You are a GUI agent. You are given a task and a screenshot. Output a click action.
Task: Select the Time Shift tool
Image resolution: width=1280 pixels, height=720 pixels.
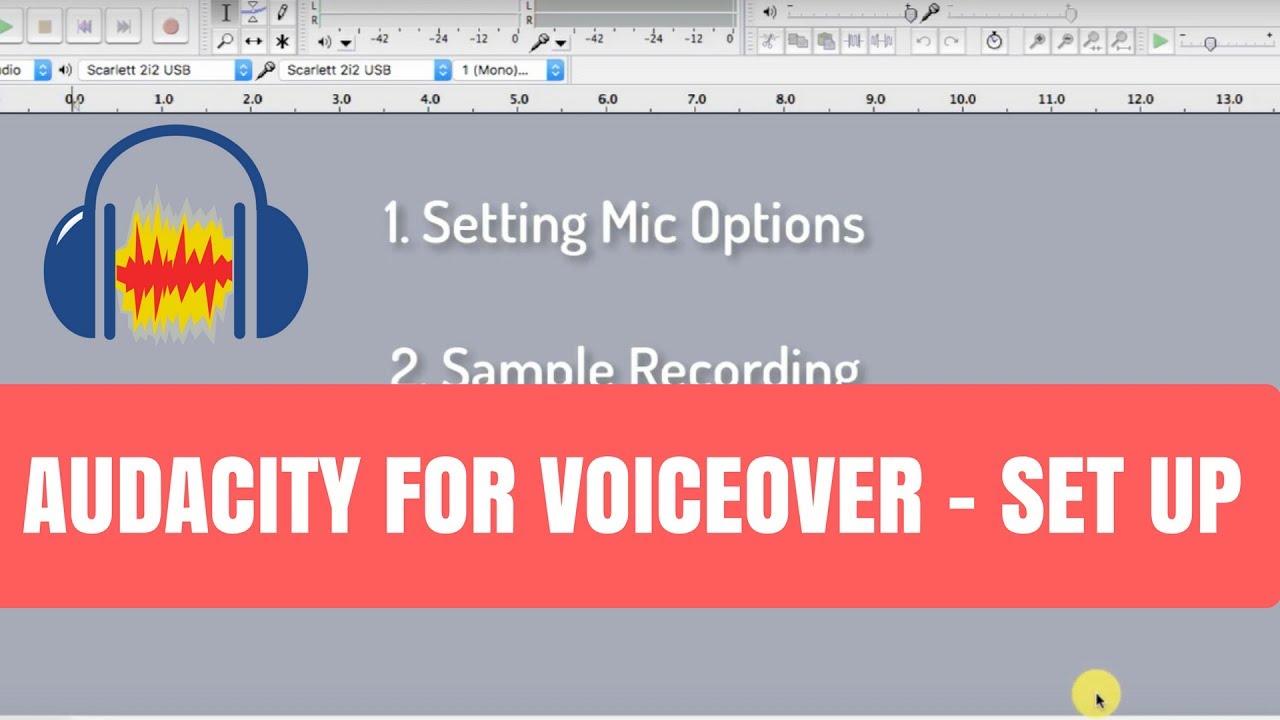point(254,41)
